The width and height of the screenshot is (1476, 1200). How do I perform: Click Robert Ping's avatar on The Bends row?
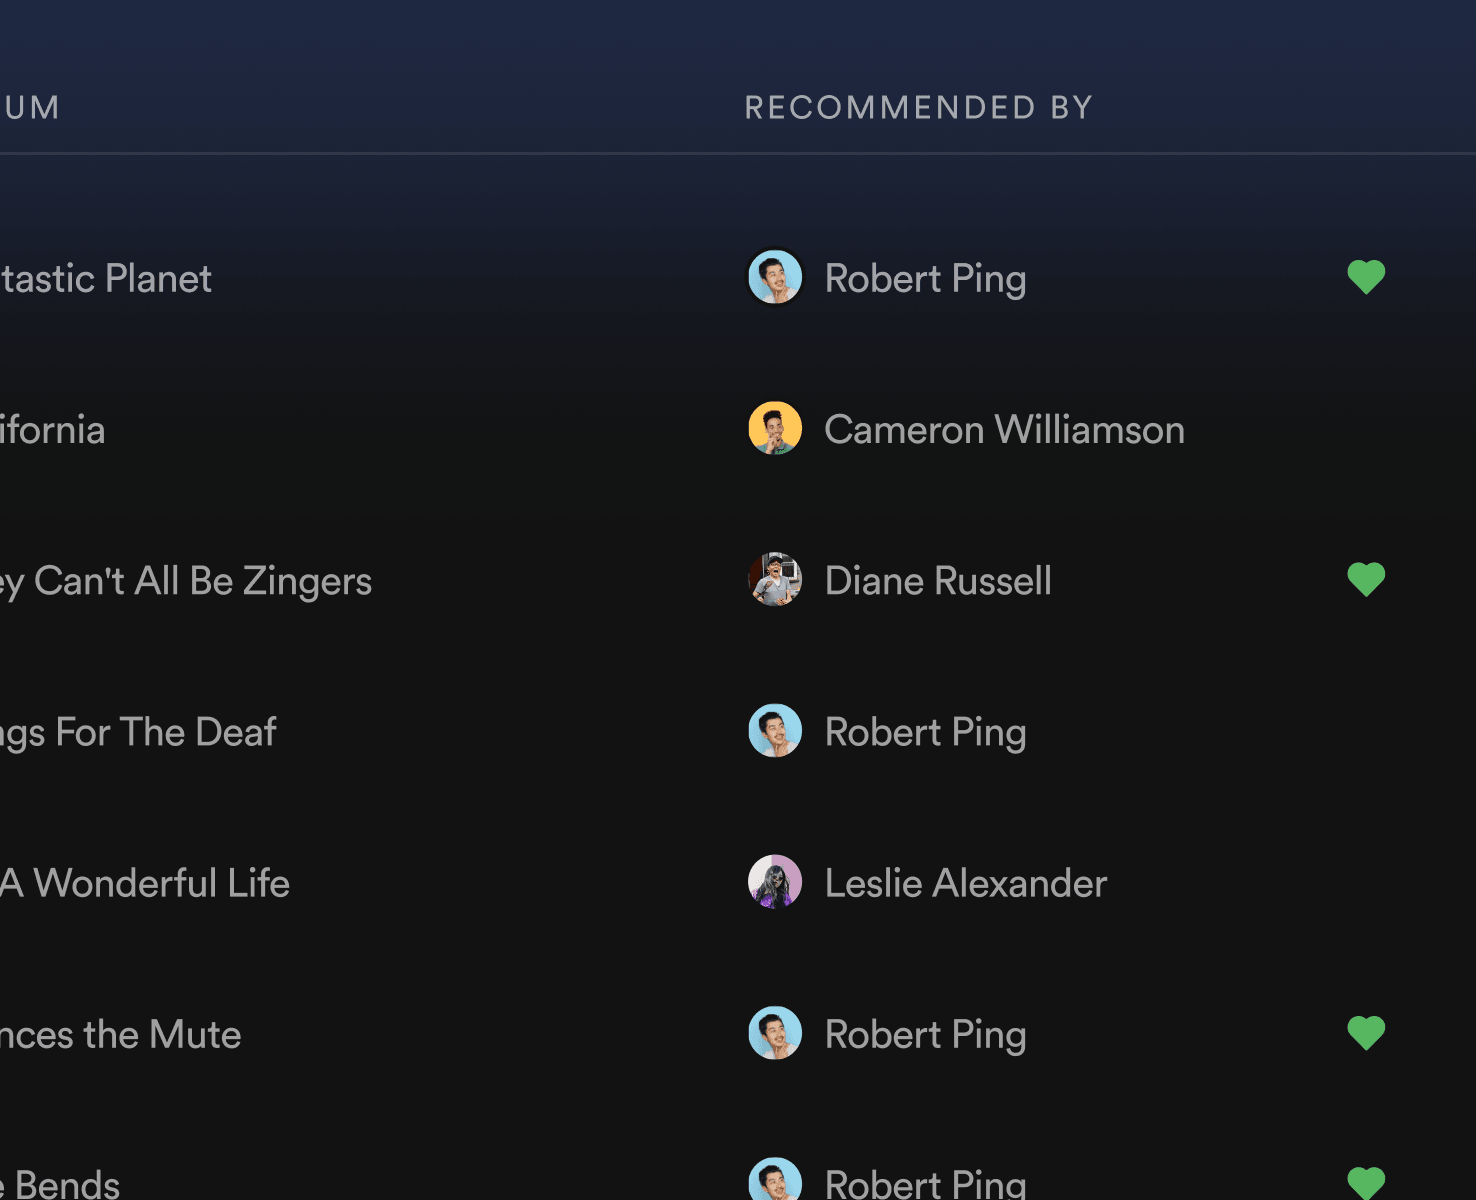tap(775, 1181)
